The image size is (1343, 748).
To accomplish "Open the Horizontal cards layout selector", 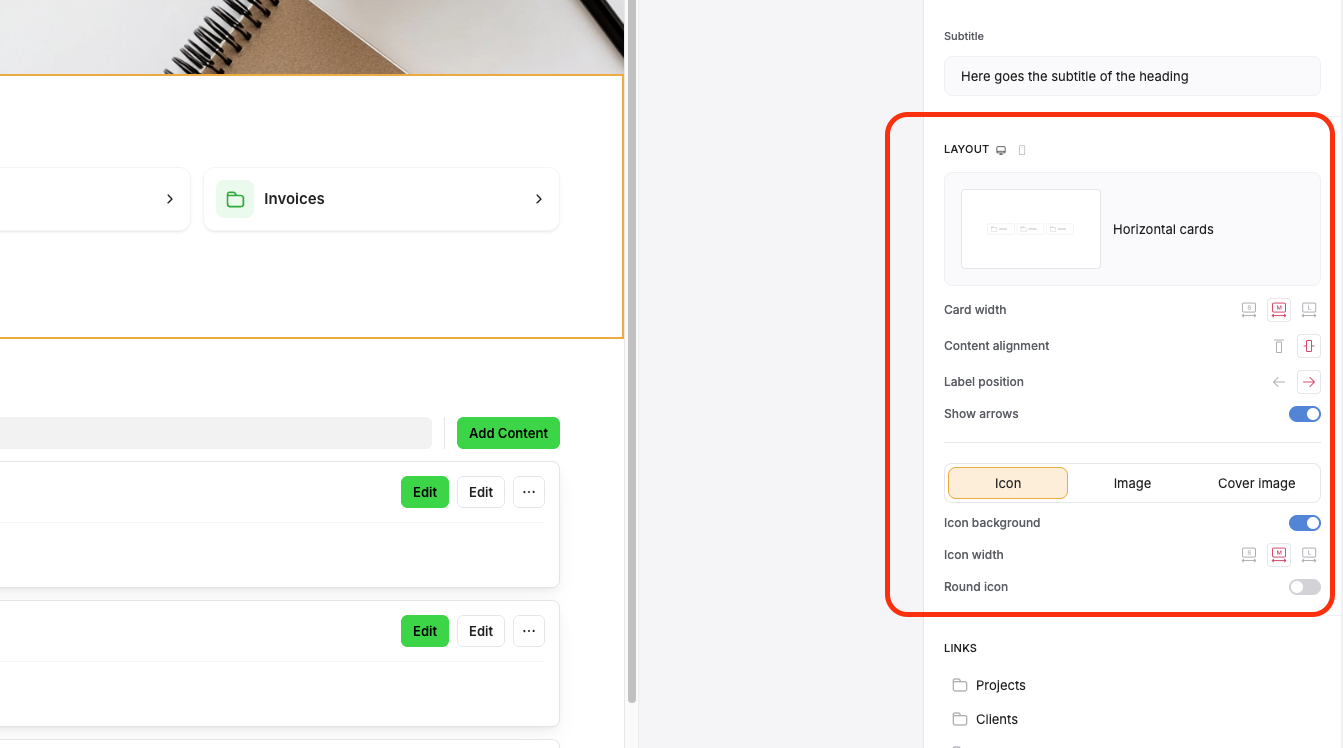I will pos(1132,229).
